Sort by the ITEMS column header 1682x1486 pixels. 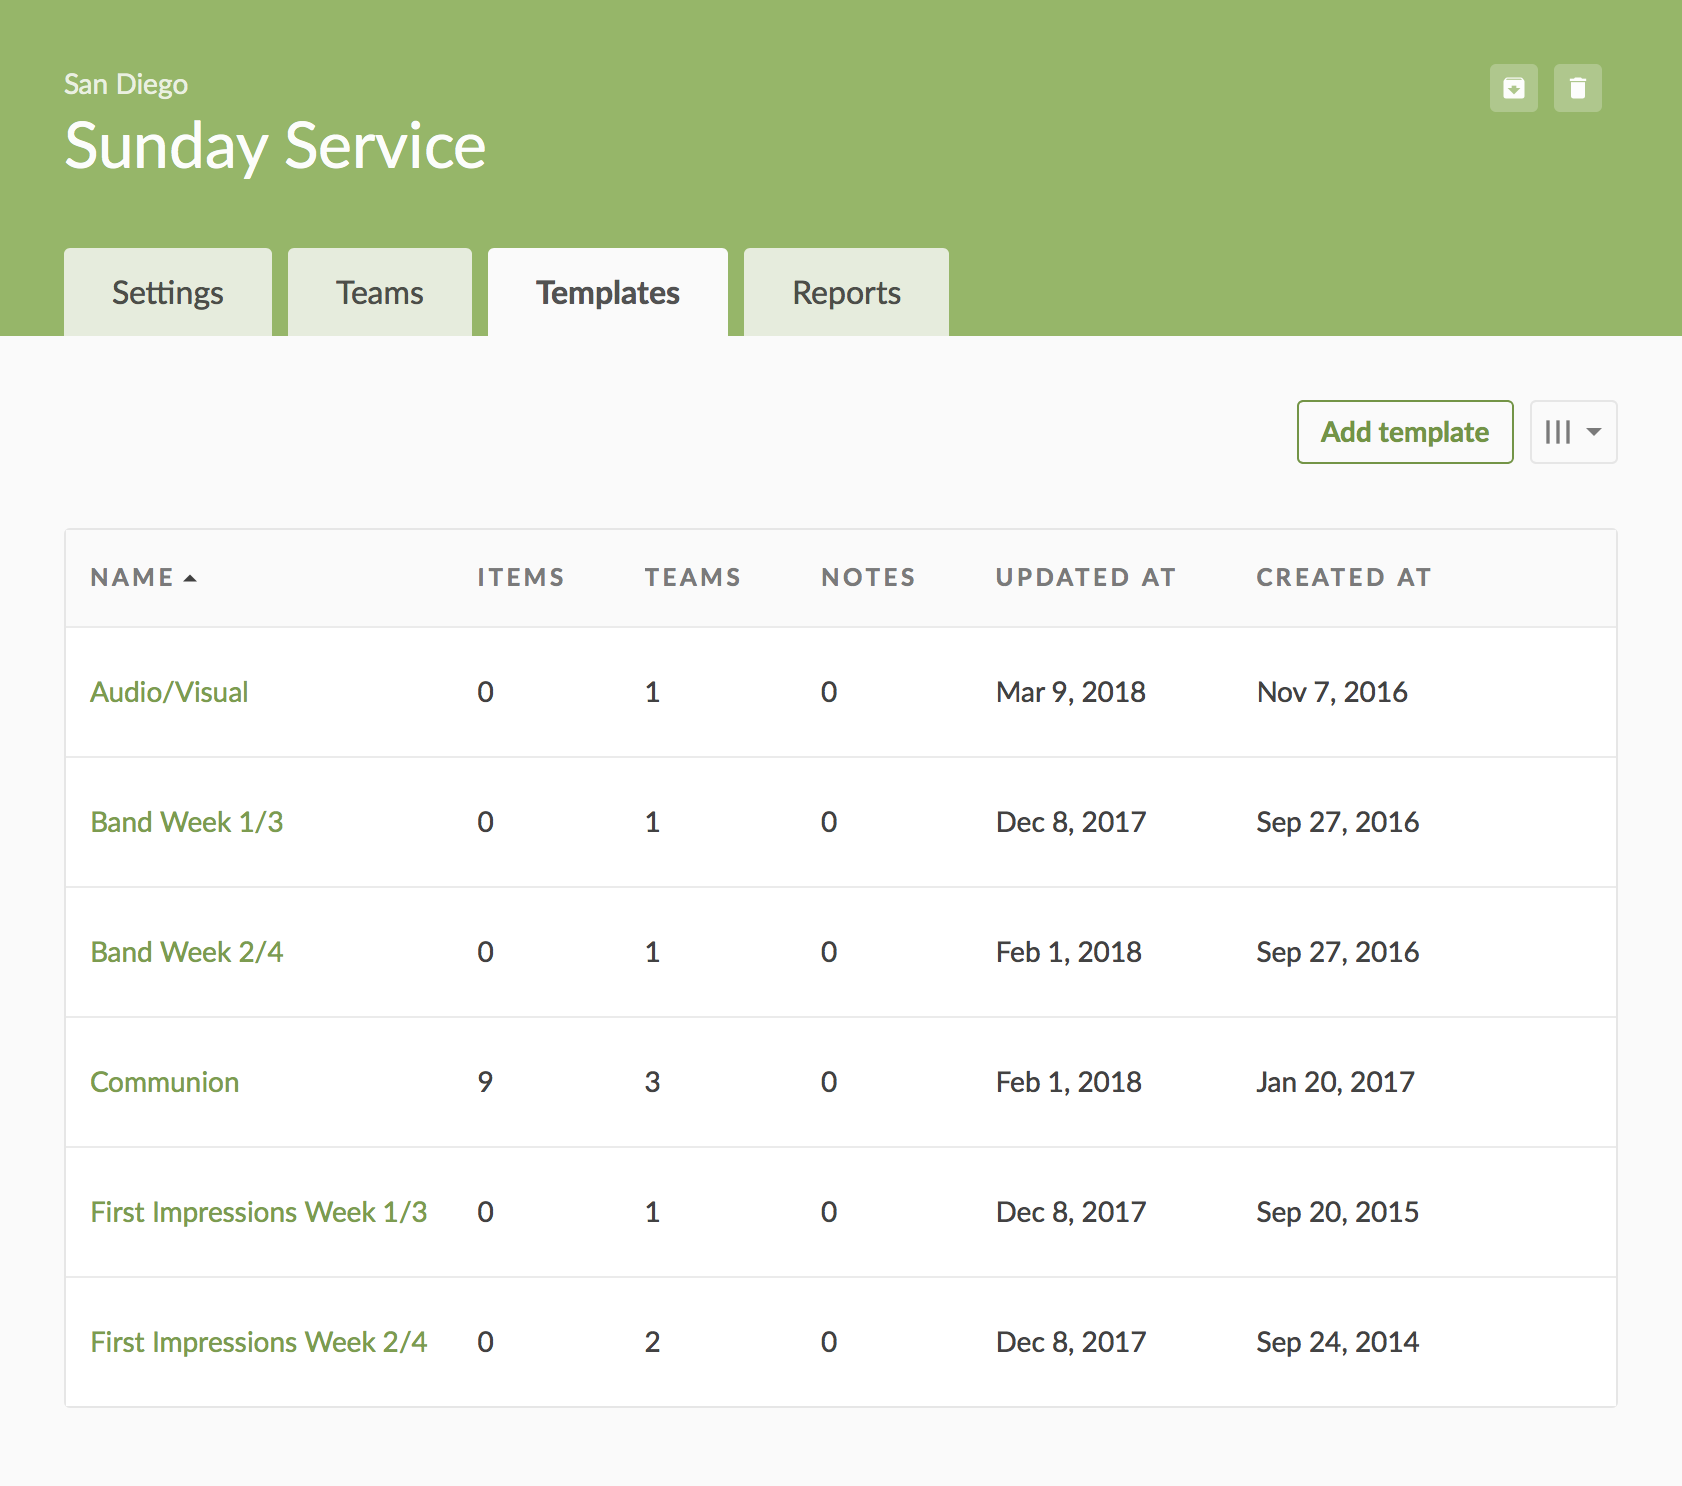click(x=521, y=577)
